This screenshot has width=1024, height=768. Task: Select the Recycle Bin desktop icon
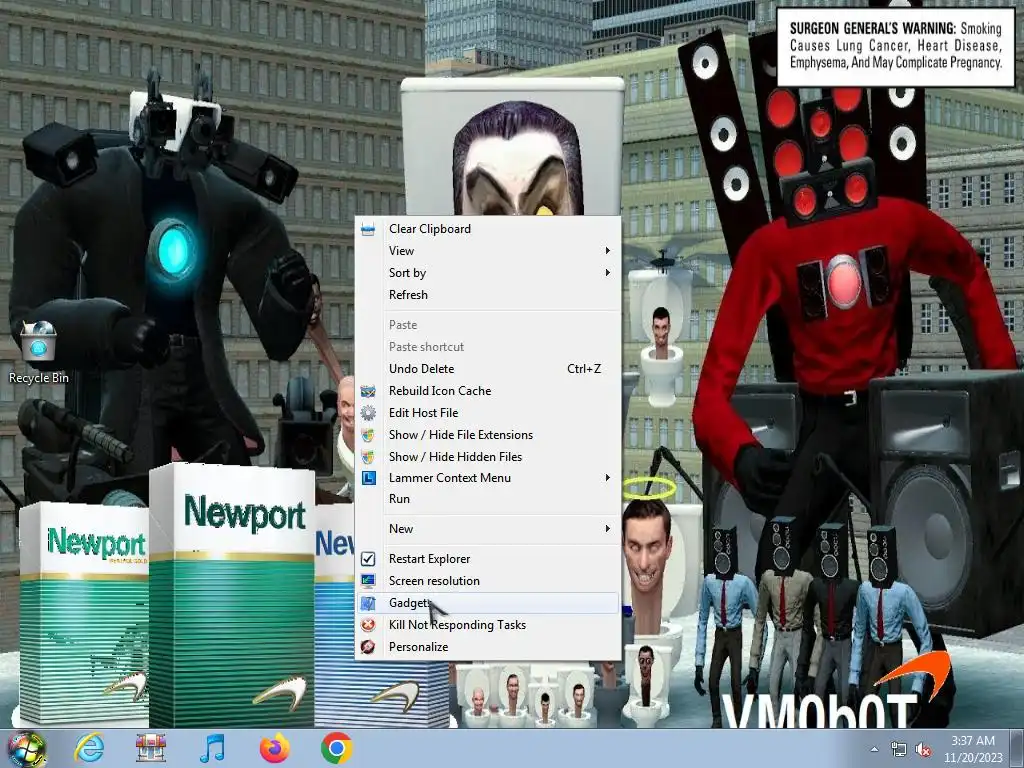tap(39, 353)
